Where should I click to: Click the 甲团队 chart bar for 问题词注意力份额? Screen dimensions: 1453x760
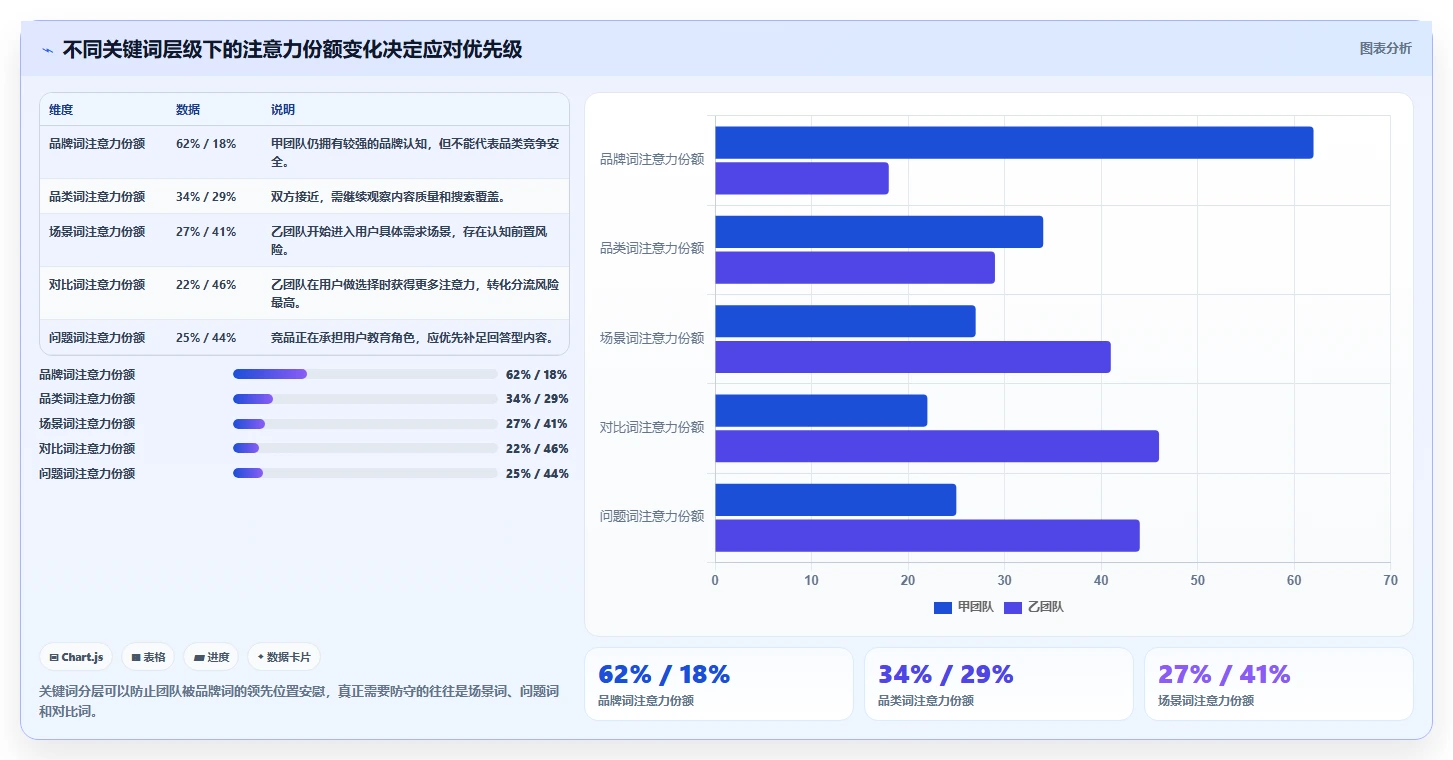click(836, 500)
